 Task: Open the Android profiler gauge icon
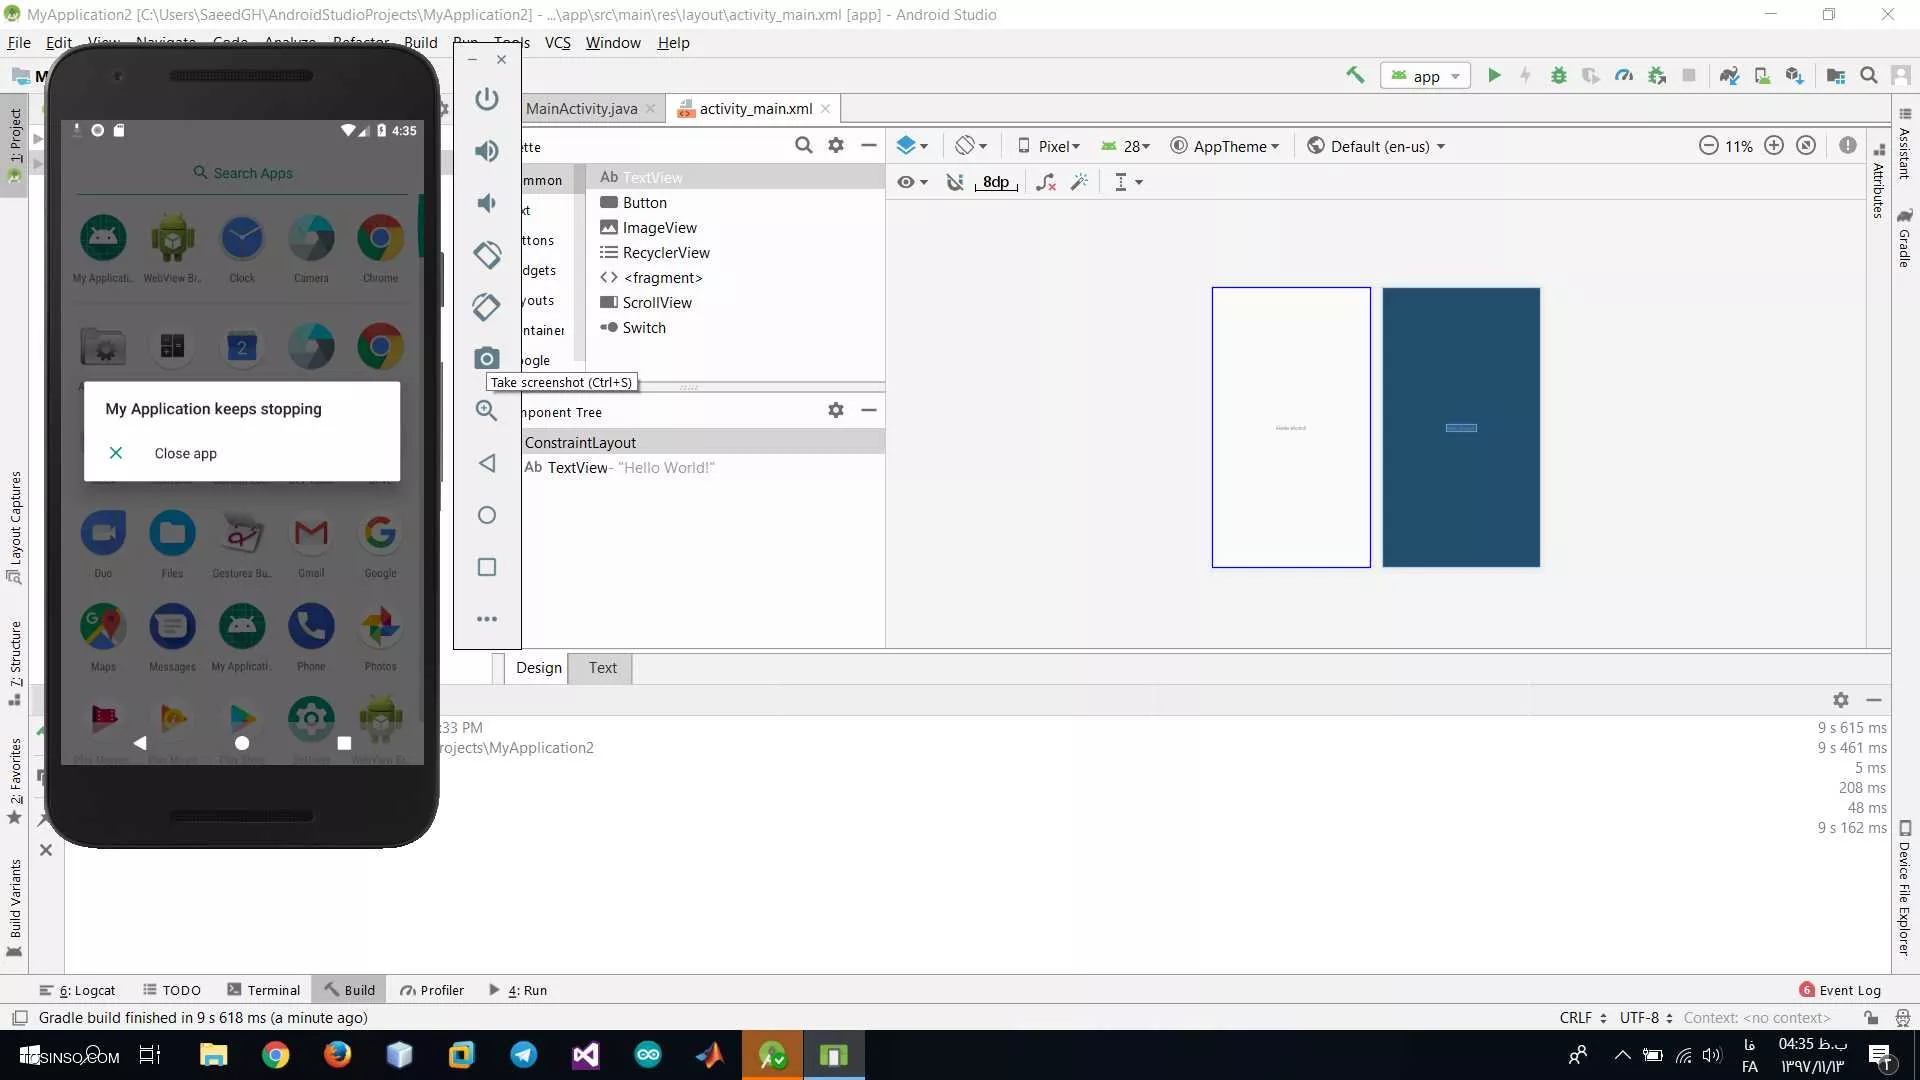pyautogui.click(x=1624, y=75)
